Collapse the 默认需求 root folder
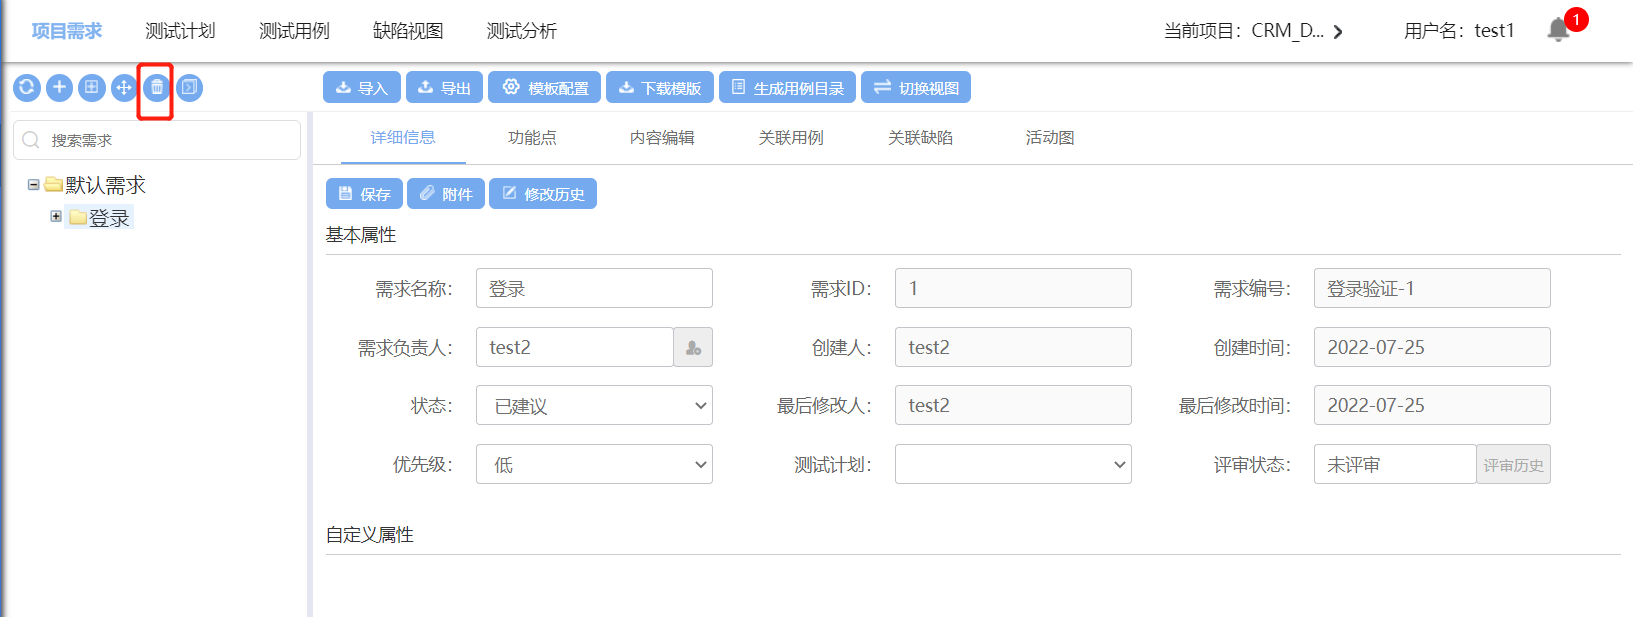Screen dimensions: 1633x617 pyautogui.click(x=33, y=185)
